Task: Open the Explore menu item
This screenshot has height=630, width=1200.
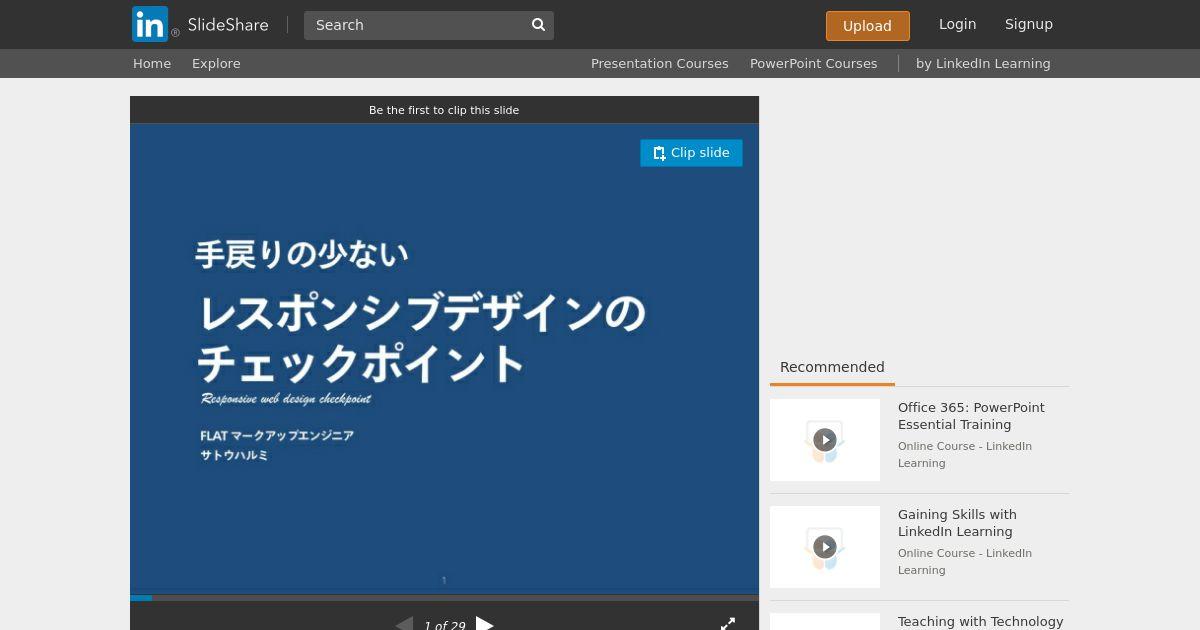Action: point(216,63)
